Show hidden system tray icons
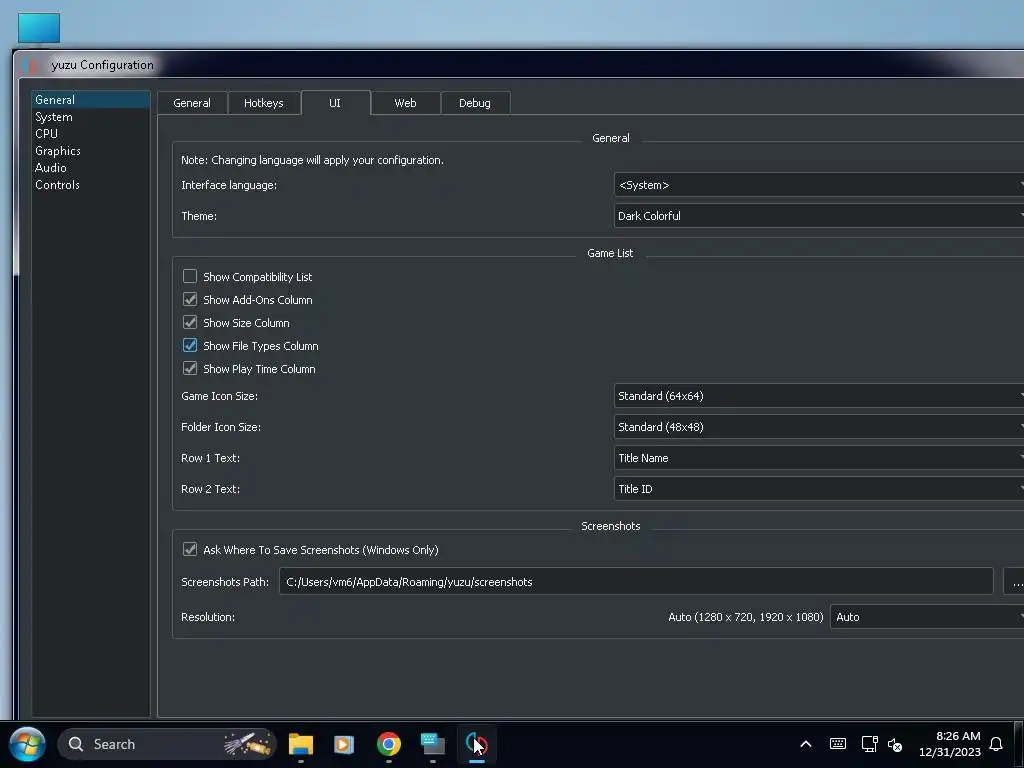 [806, 744]
